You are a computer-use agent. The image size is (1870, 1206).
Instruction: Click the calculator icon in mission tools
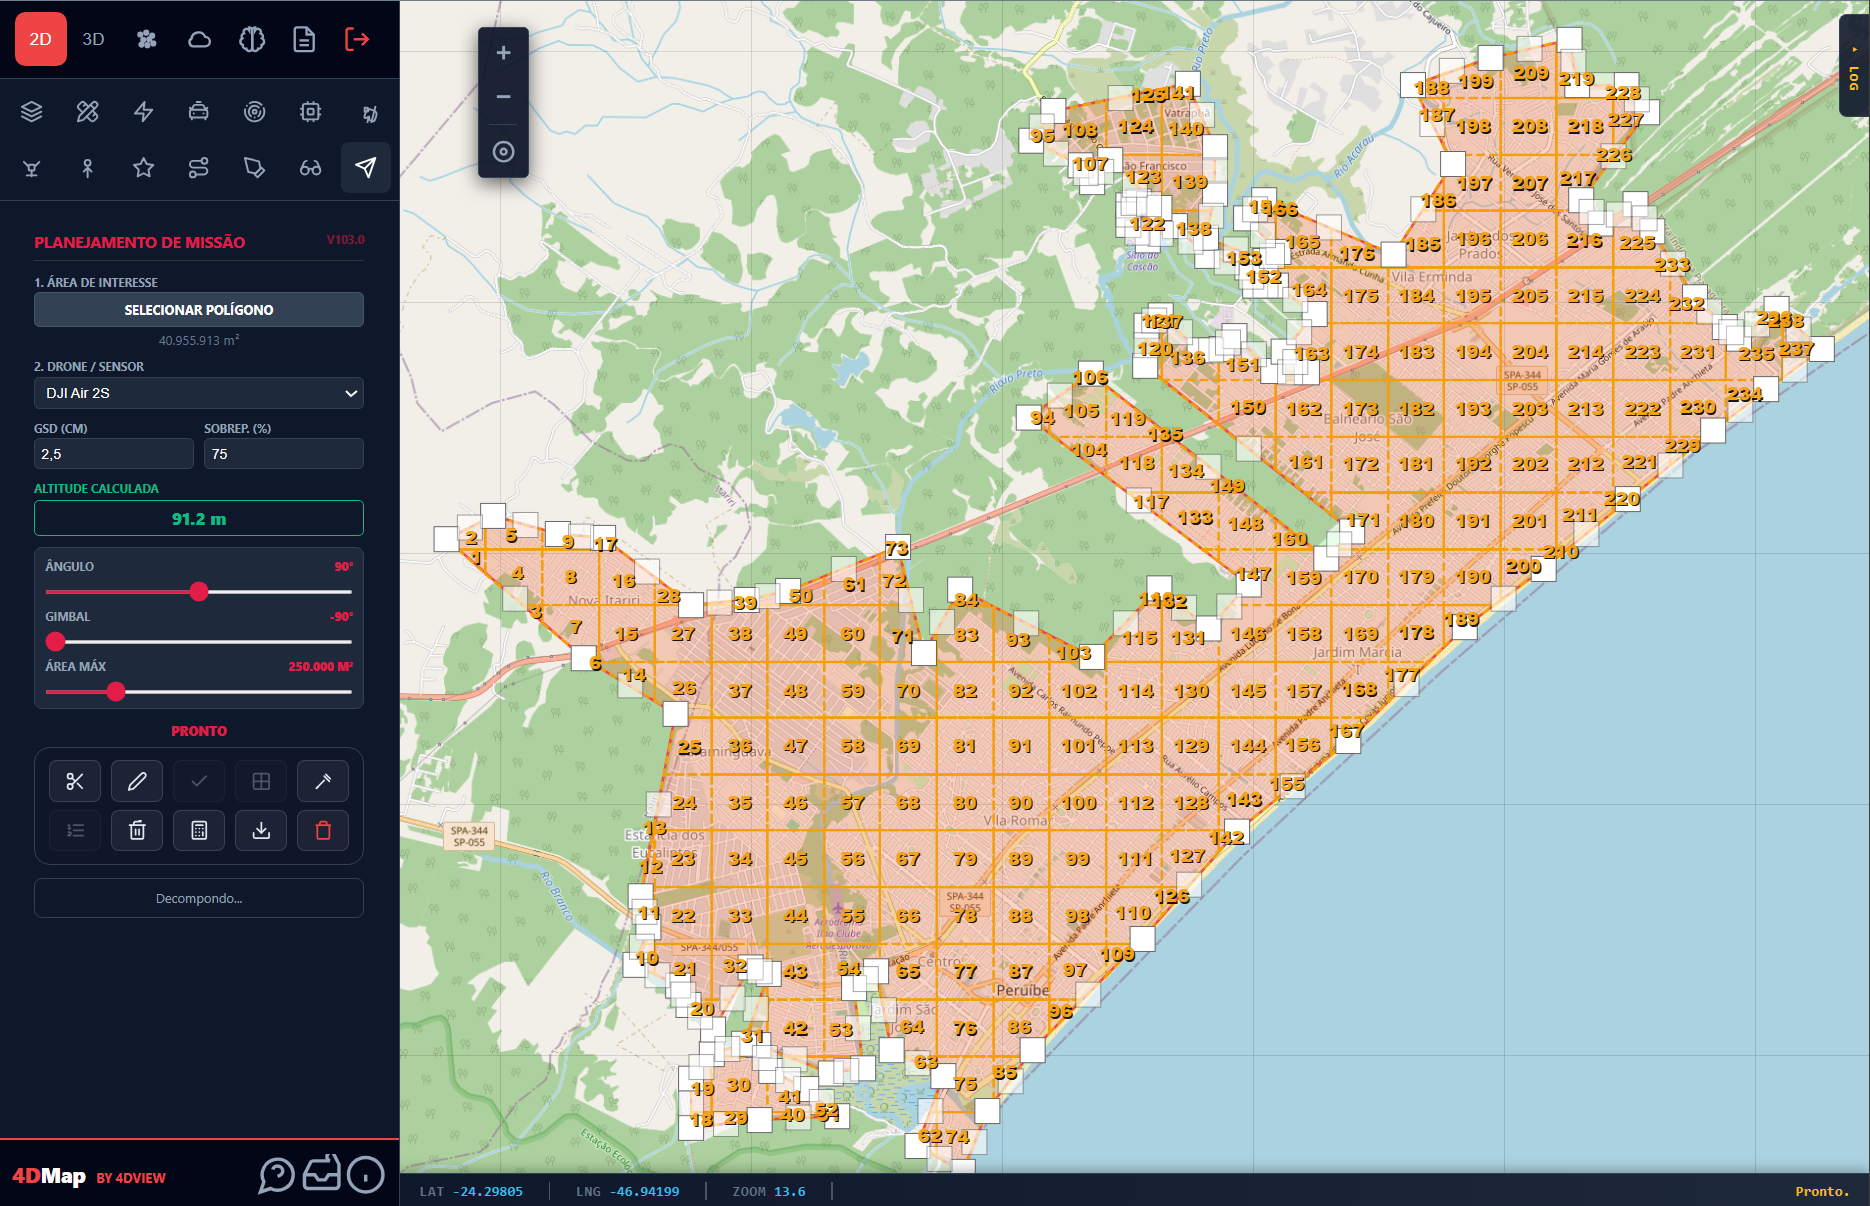199,830
